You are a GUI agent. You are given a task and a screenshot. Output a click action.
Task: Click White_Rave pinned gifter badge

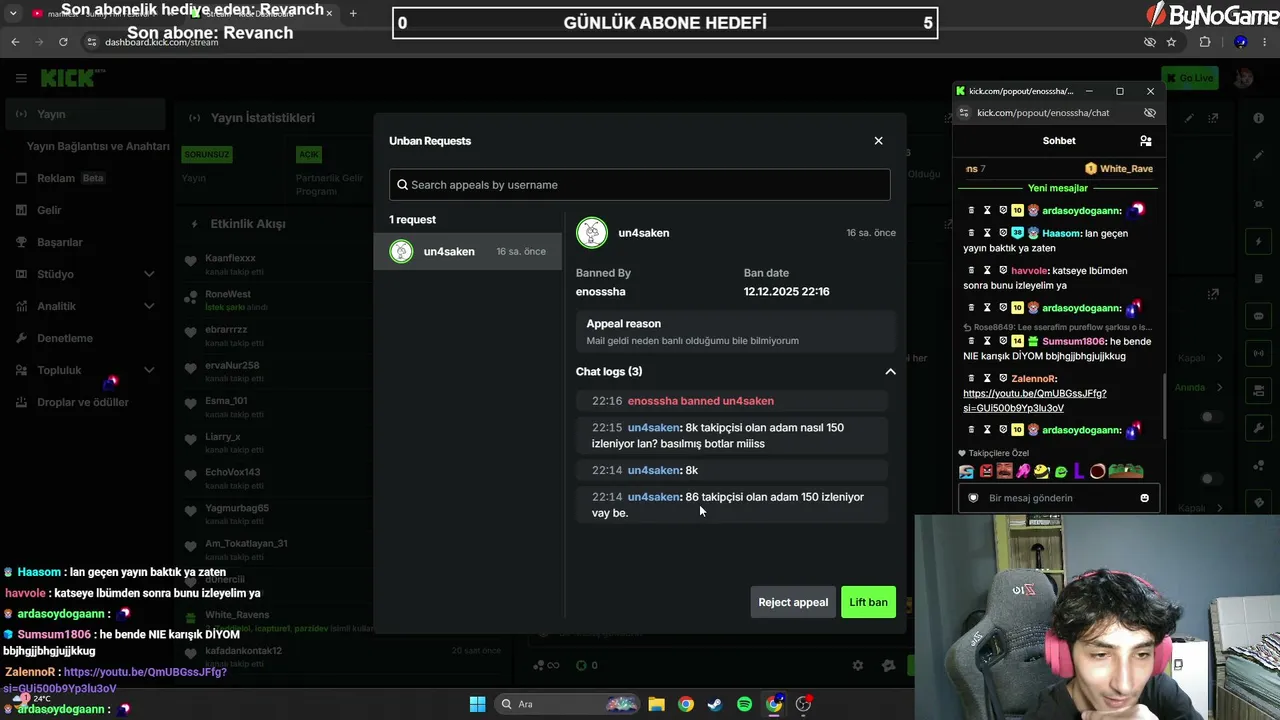click(1119, 169)
